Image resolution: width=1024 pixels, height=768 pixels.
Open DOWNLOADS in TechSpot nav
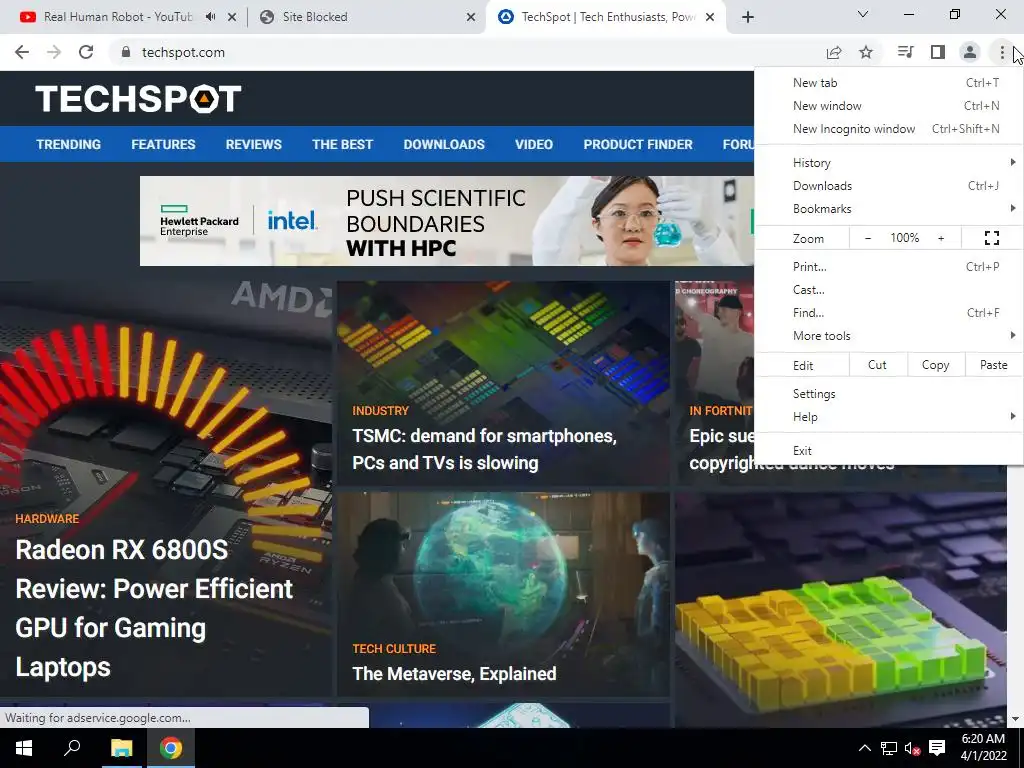444,144
